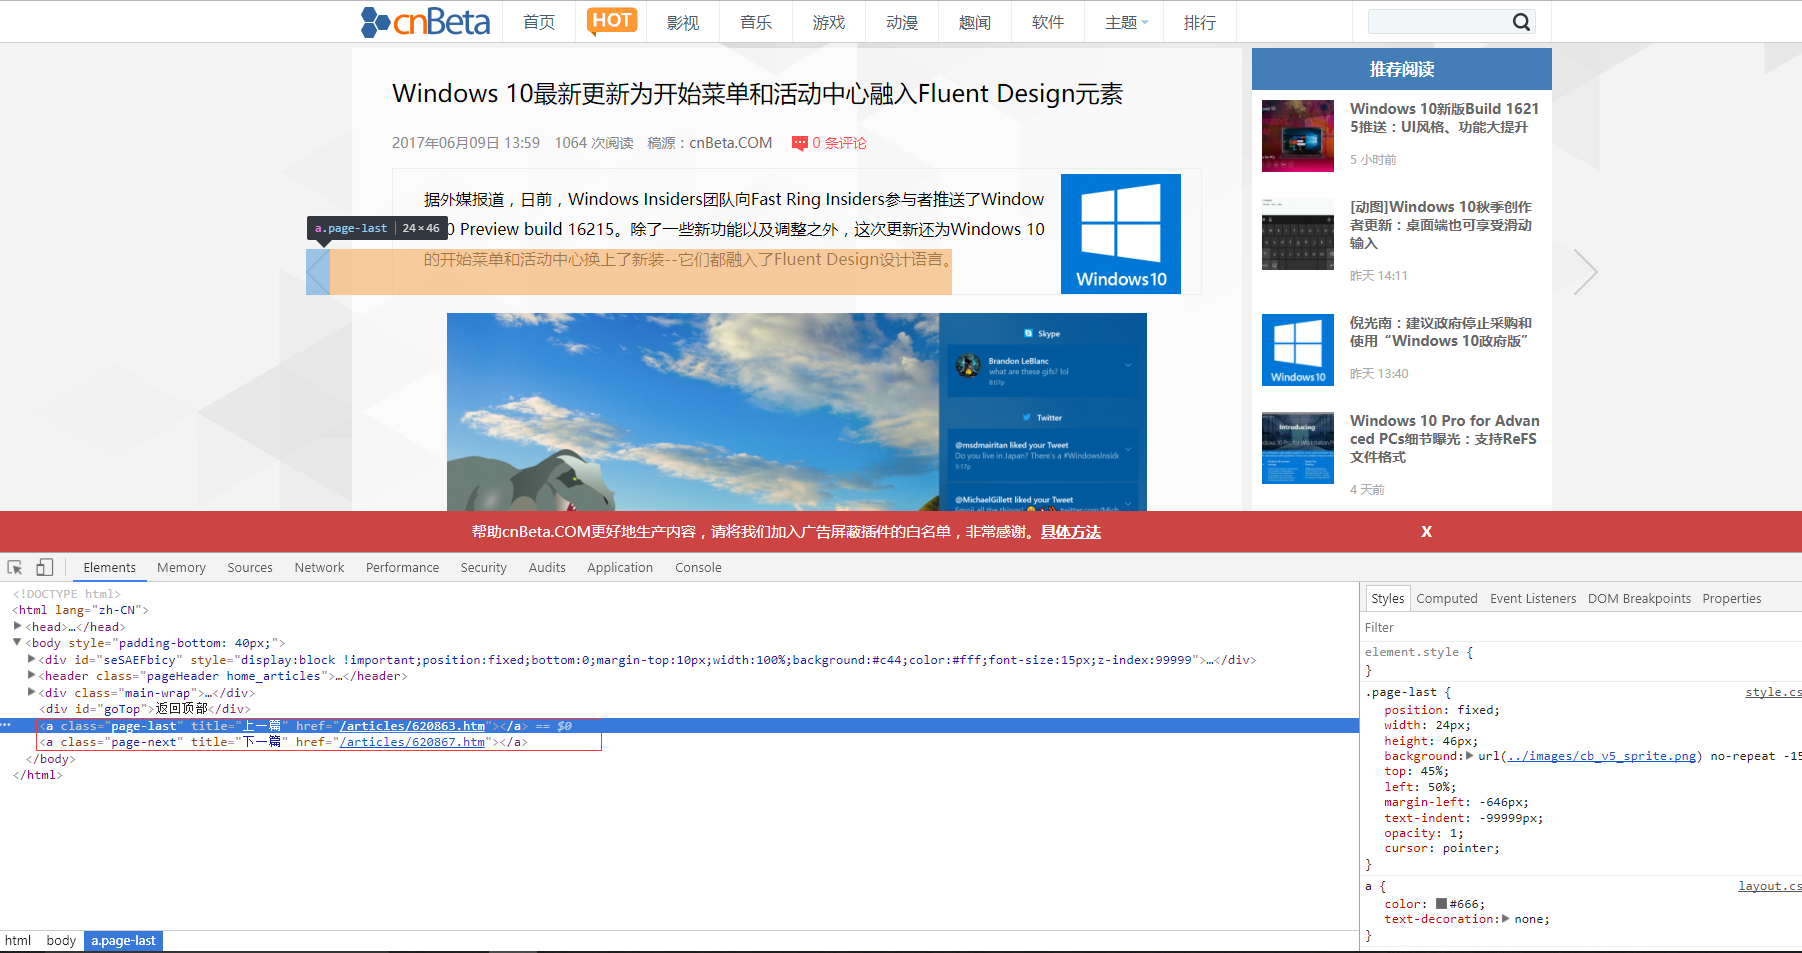Viewport: 1802px width, 953px height.
Task: Collapse the body element node
Action: coord(17,642)
